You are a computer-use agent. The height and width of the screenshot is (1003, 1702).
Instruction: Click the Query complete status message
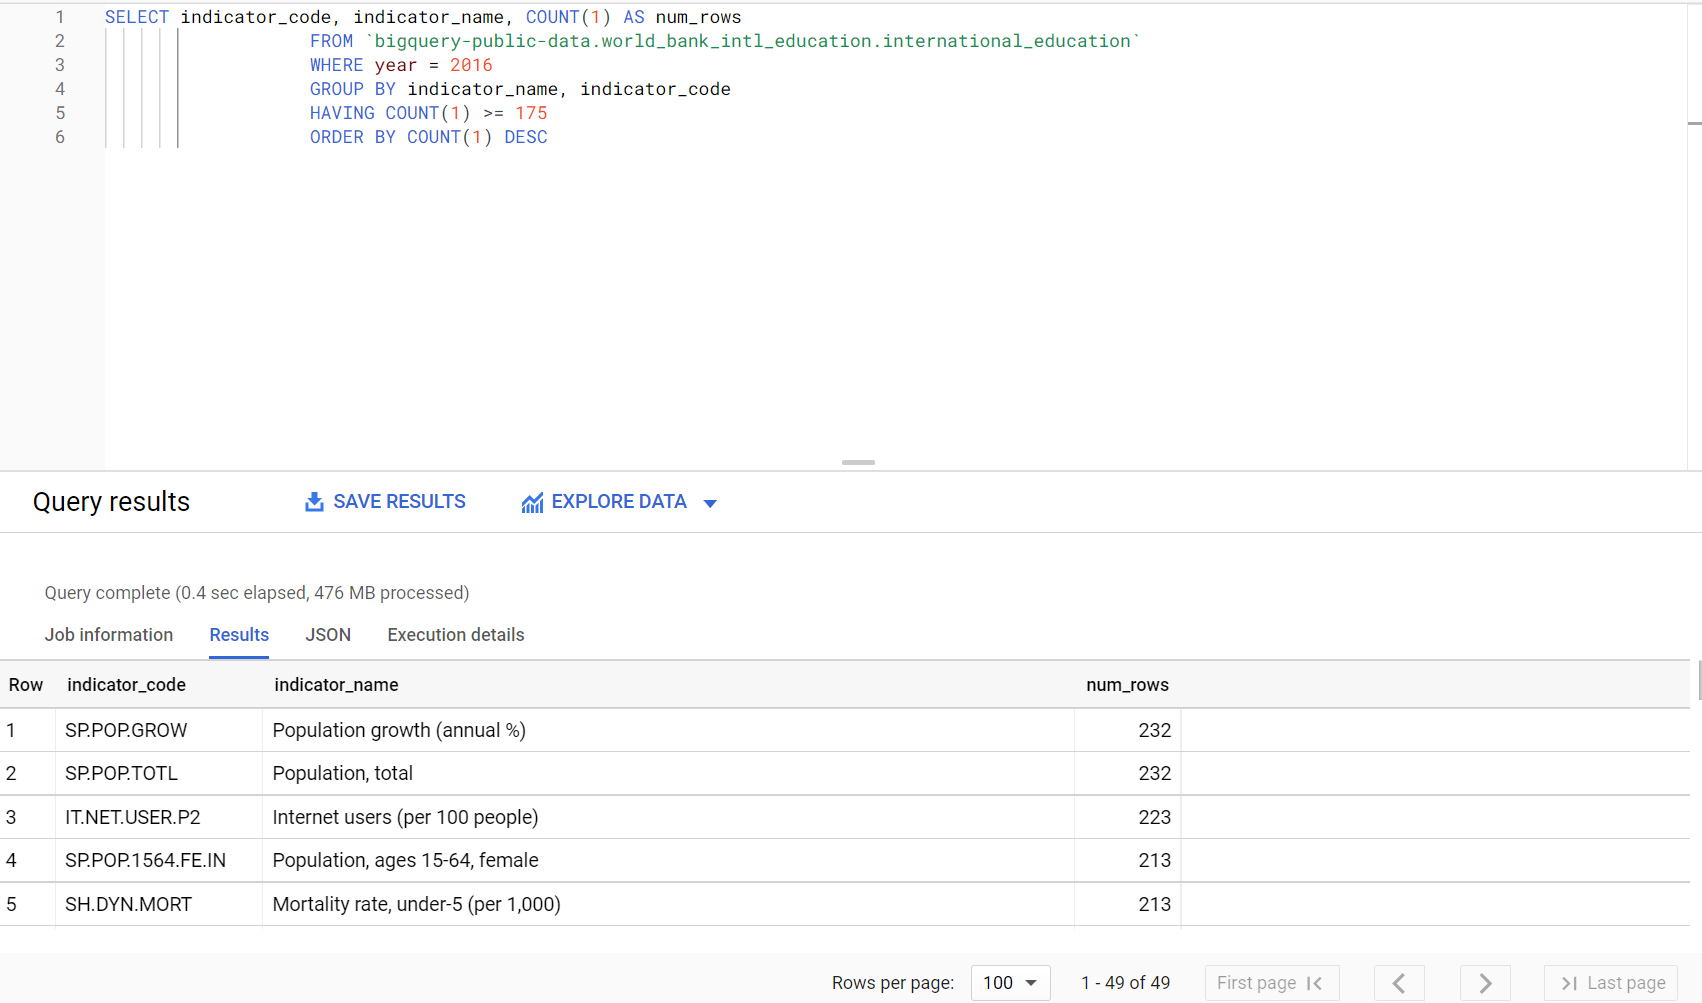[257, 593]
